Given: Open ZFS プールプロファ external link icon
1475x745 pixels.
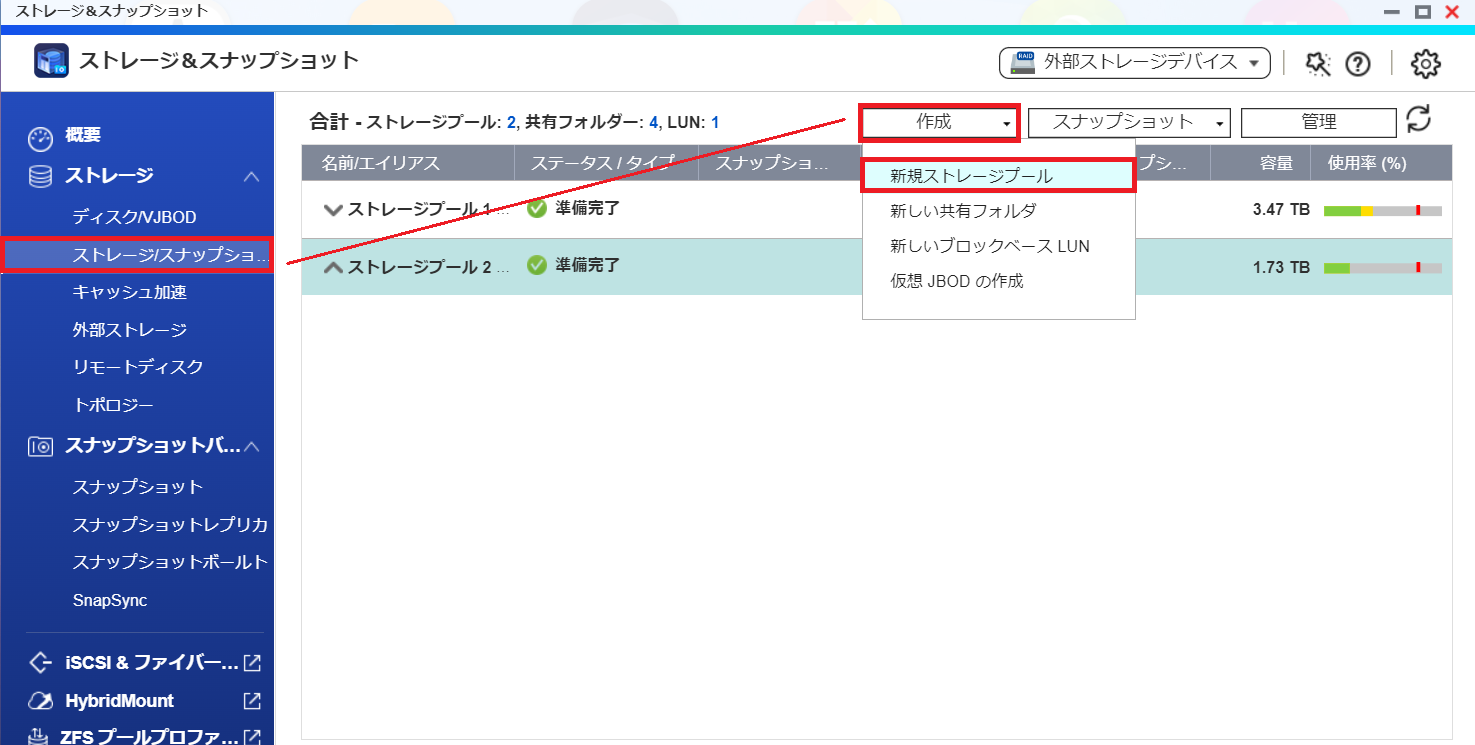Looking at the screenshot, I should click(252, 738).
